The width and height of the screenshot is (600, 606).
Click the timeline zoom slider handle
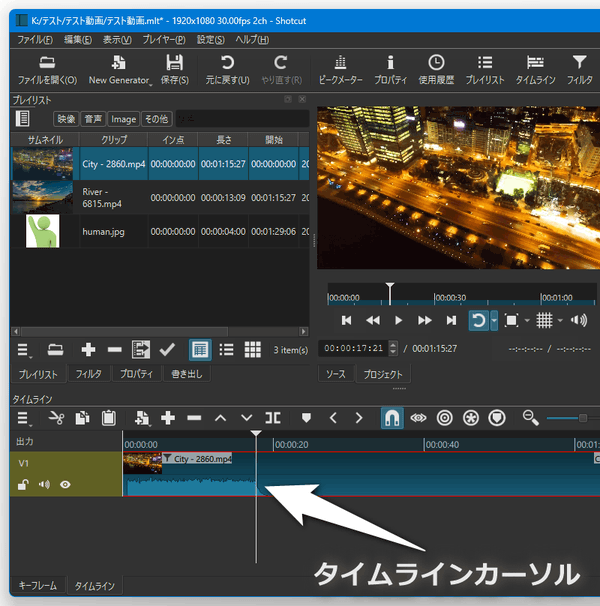click(583, 418)
